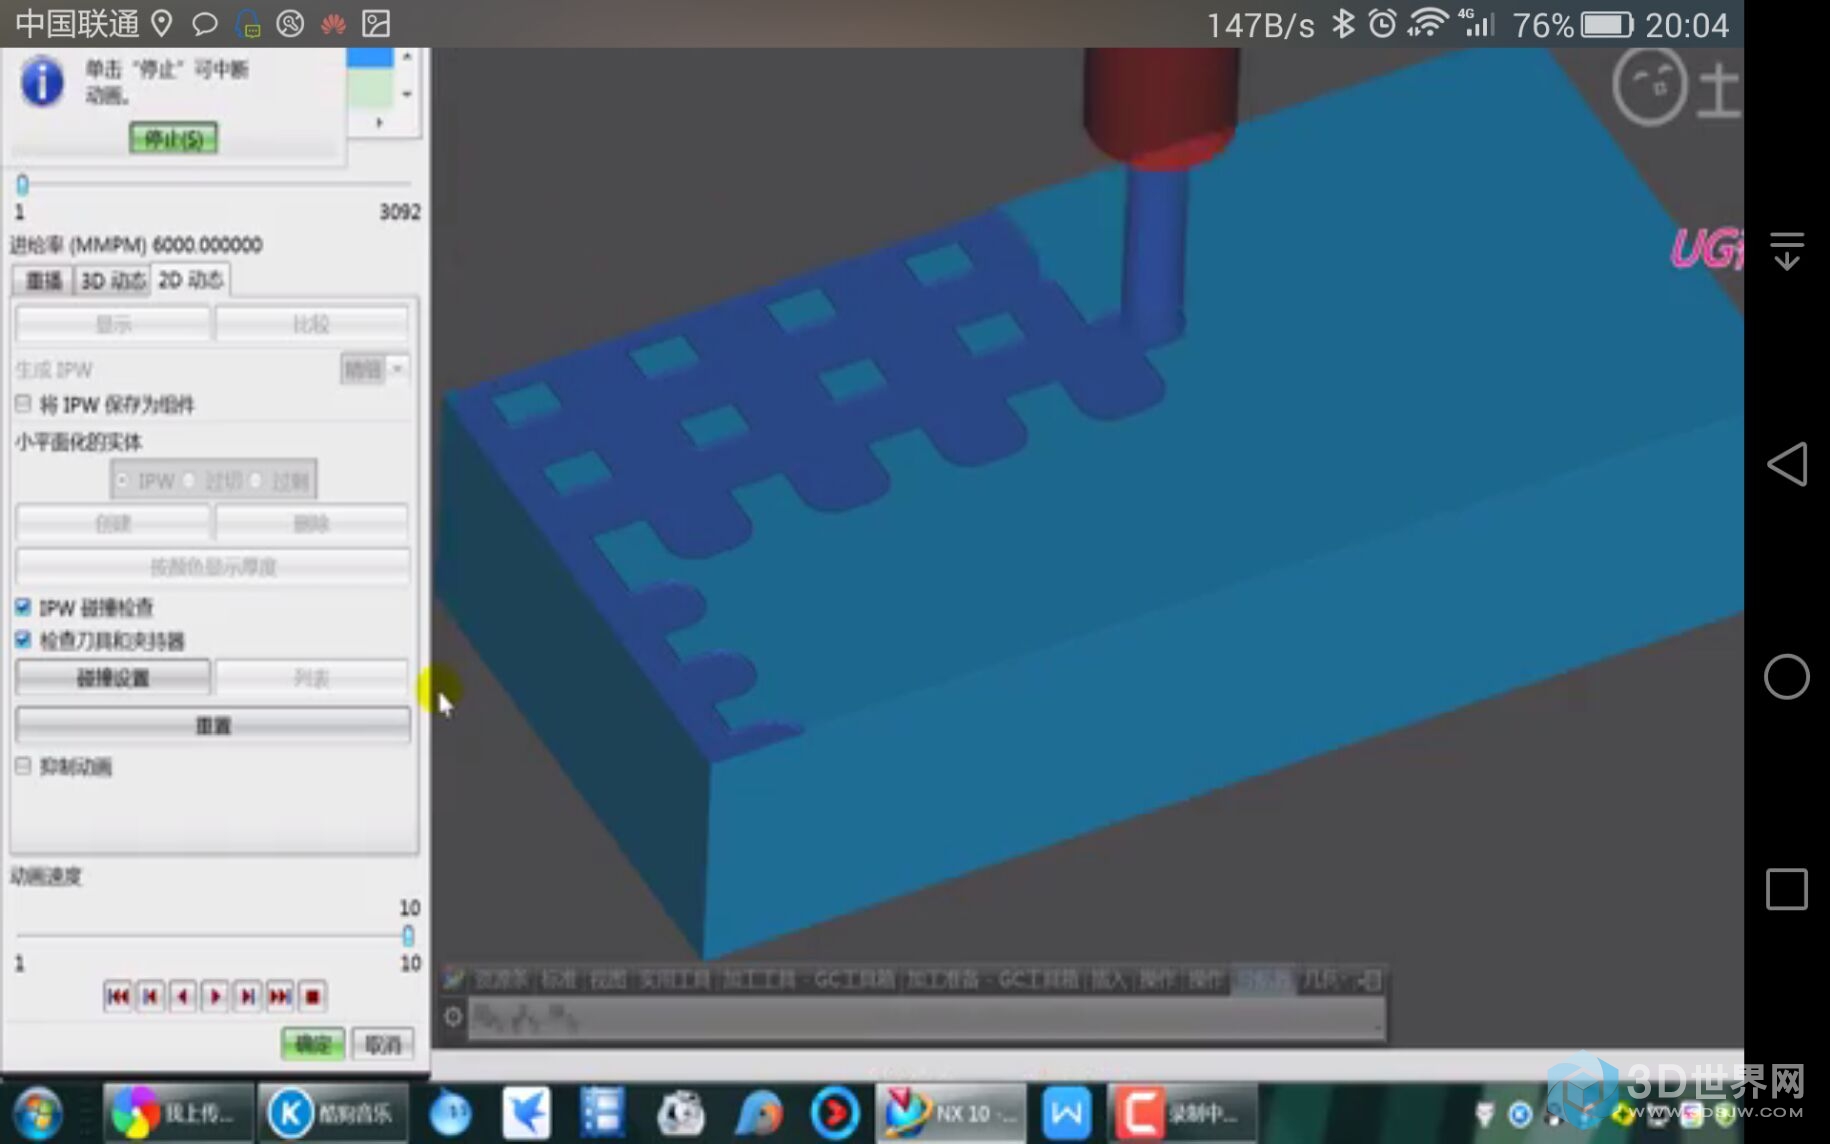Open the film strip taskbar app
The height and width of the screenshot is (1144, 1830).
point(602,1113)
